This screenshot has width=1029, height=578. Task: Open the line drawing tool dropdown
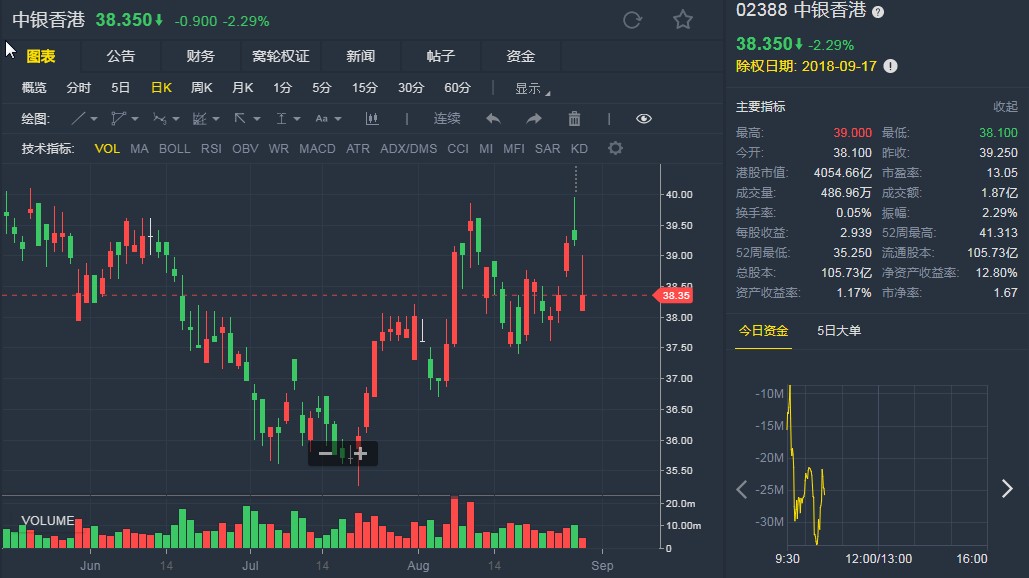(x=86, y=119)
